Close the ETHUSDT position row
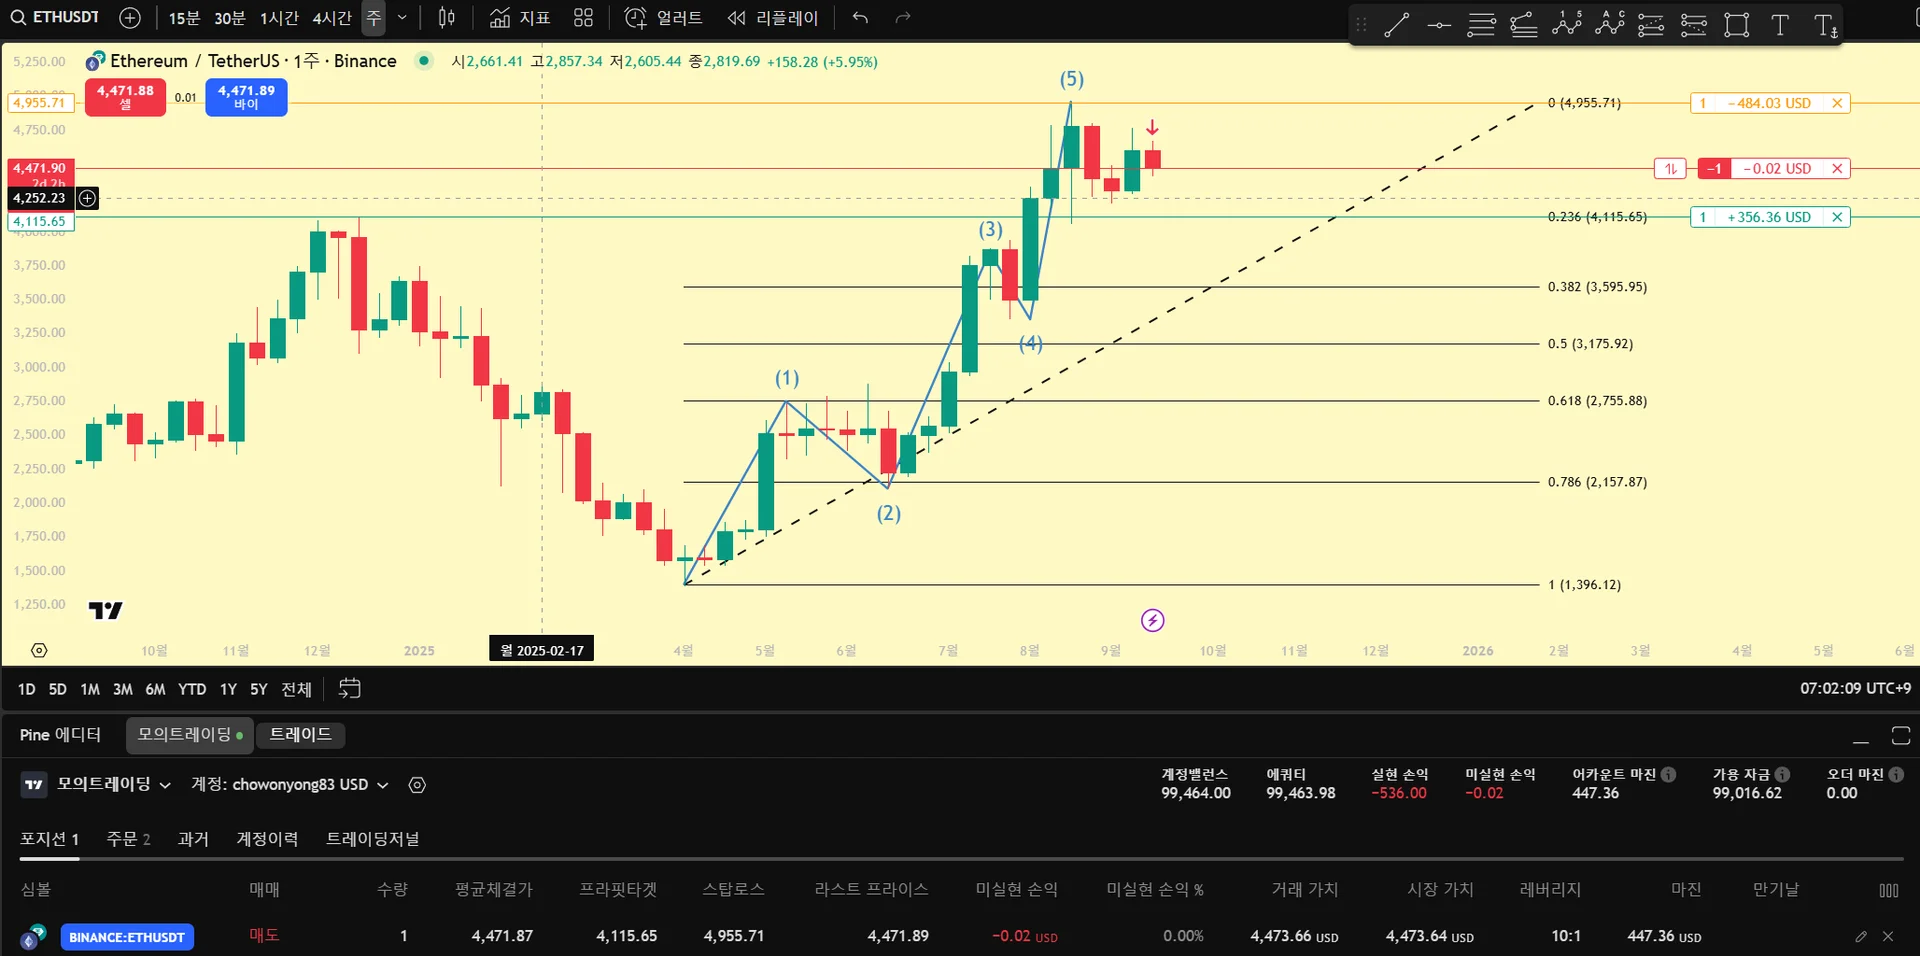The height and width of the screenshot is (956, 1920). click(x=1888, y=937)
